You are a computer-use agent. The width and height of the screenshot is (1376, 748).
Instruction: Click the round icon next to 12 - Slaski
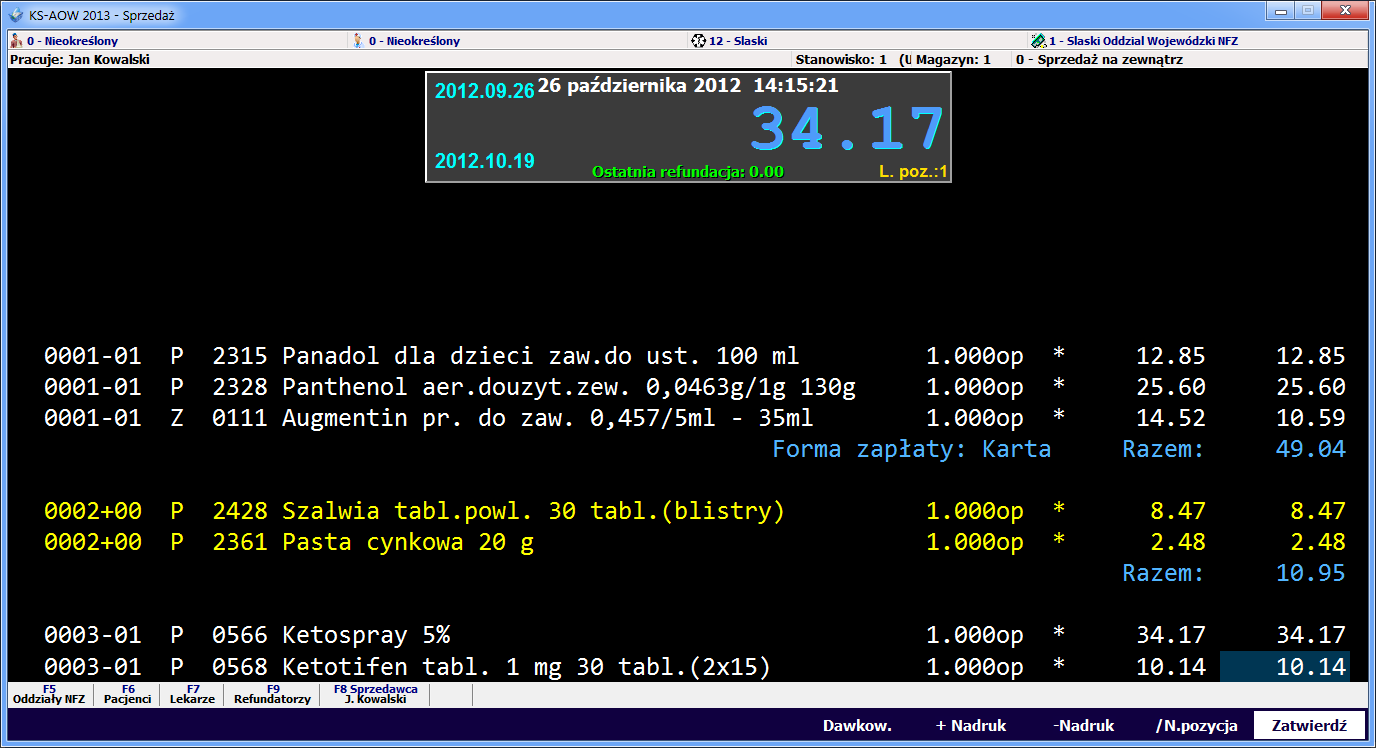[x=698, y=41]
